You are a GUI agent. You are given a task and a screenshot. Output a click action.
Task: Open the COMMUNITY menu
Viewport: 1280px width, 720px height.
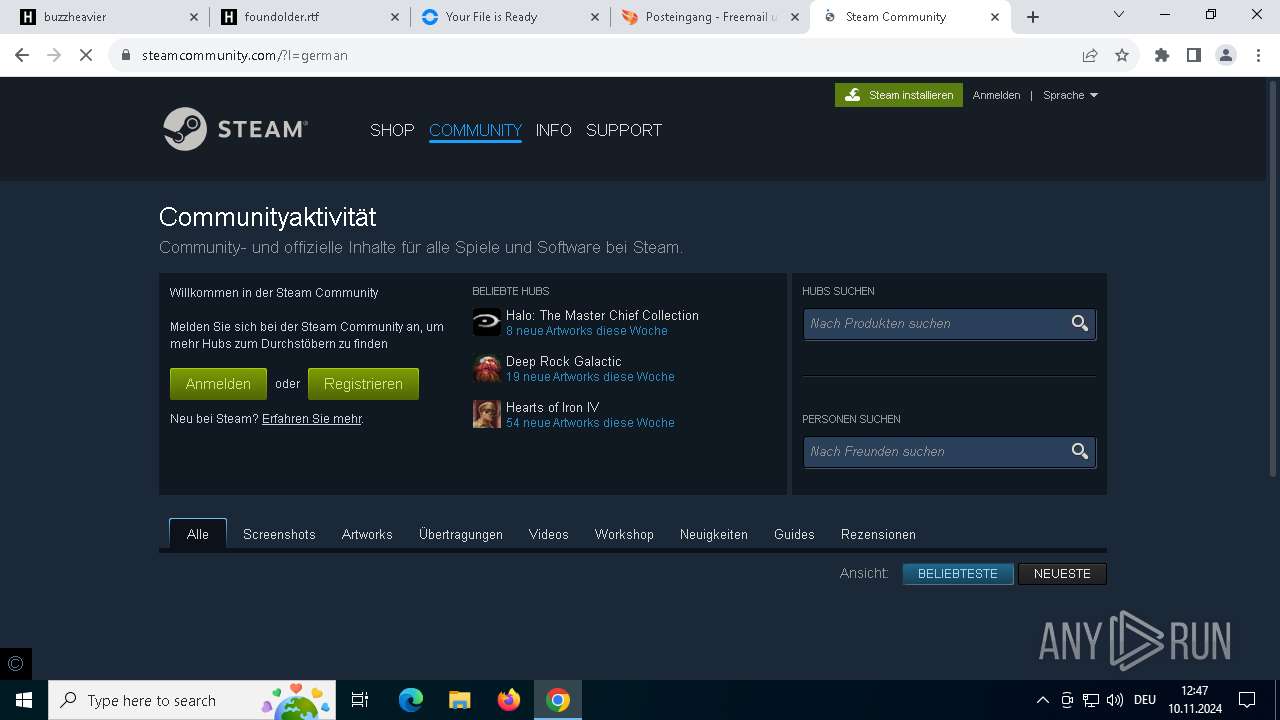(475, 130)
